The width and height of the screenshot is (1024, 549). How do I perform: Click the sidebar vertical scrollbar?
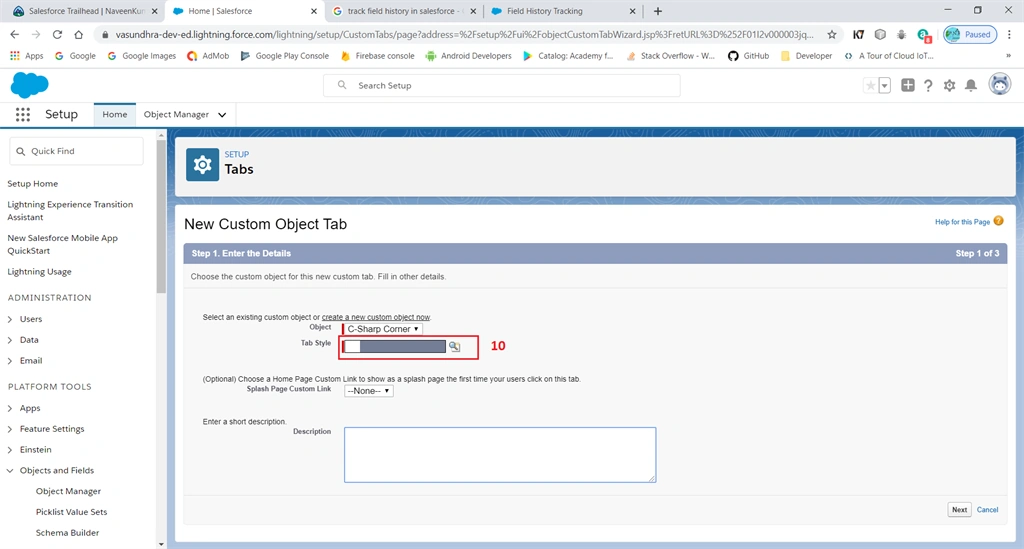[161, 215]
